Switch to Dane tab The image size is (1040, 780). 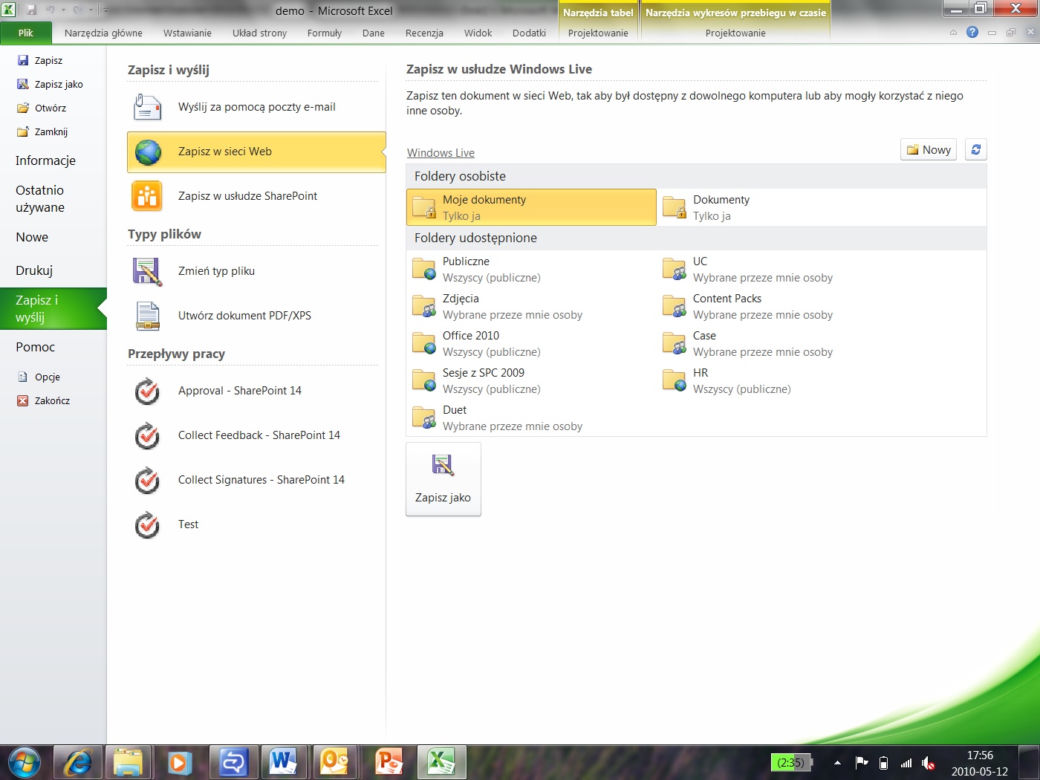pos(373,32)
